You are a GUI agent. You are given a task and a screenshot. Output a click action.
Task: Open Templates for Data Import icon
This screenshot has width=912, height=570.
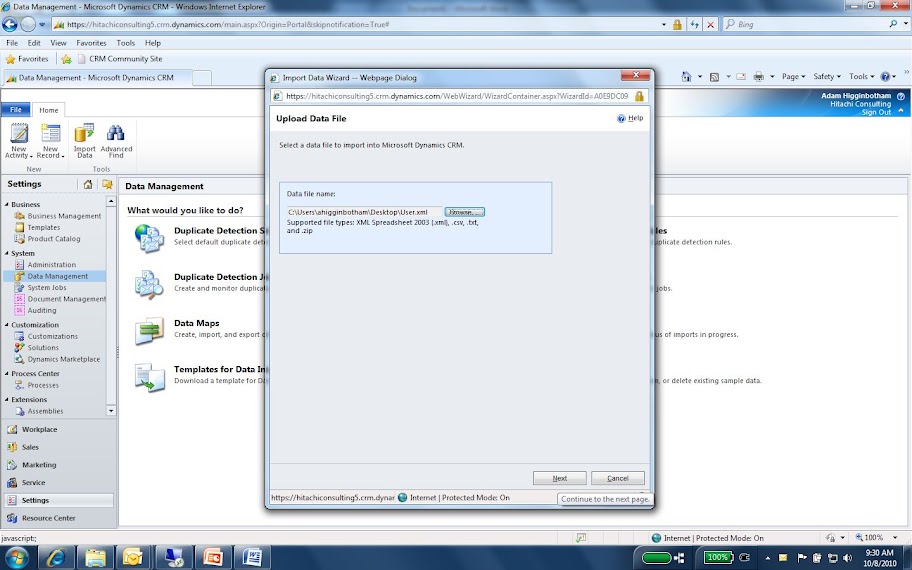149,377
